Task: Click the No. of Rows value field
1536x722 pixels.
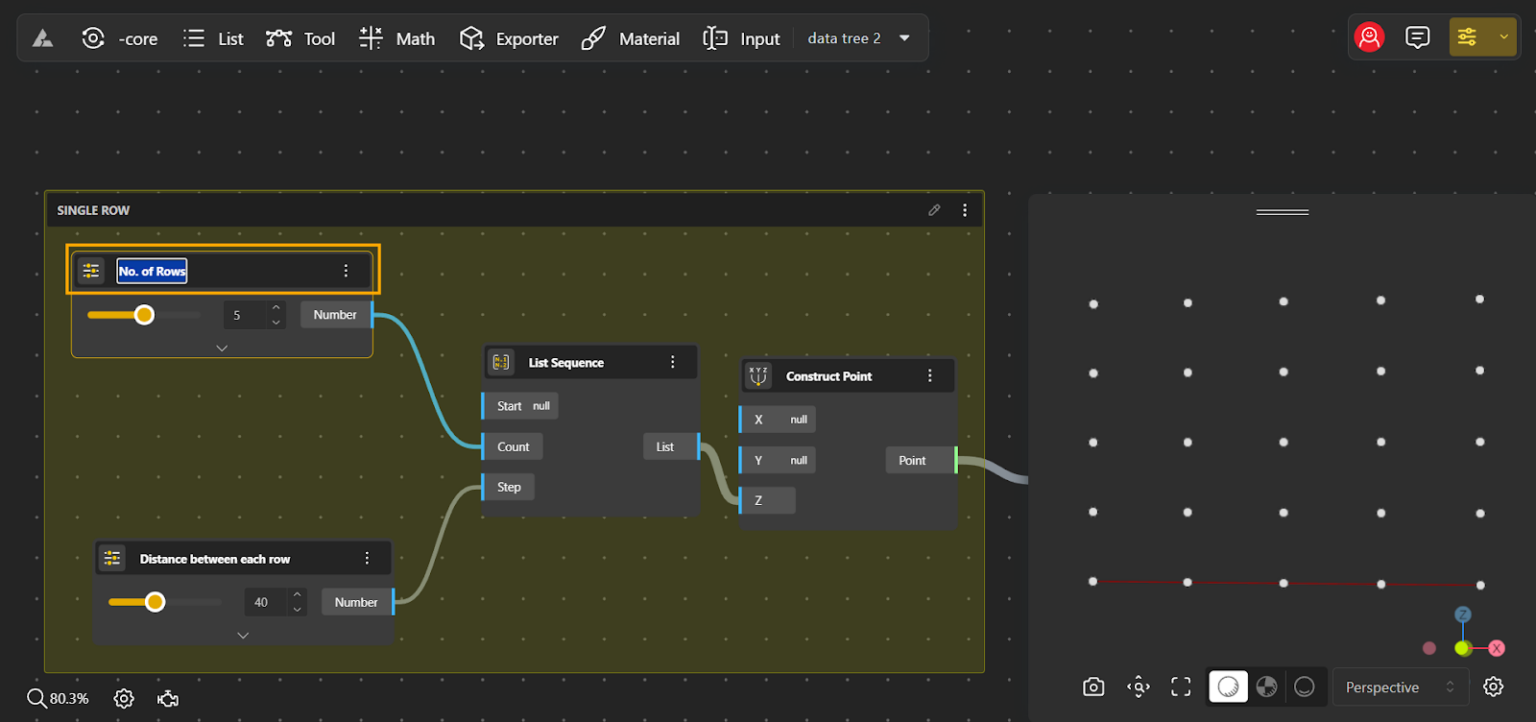Action: point(244,316)
